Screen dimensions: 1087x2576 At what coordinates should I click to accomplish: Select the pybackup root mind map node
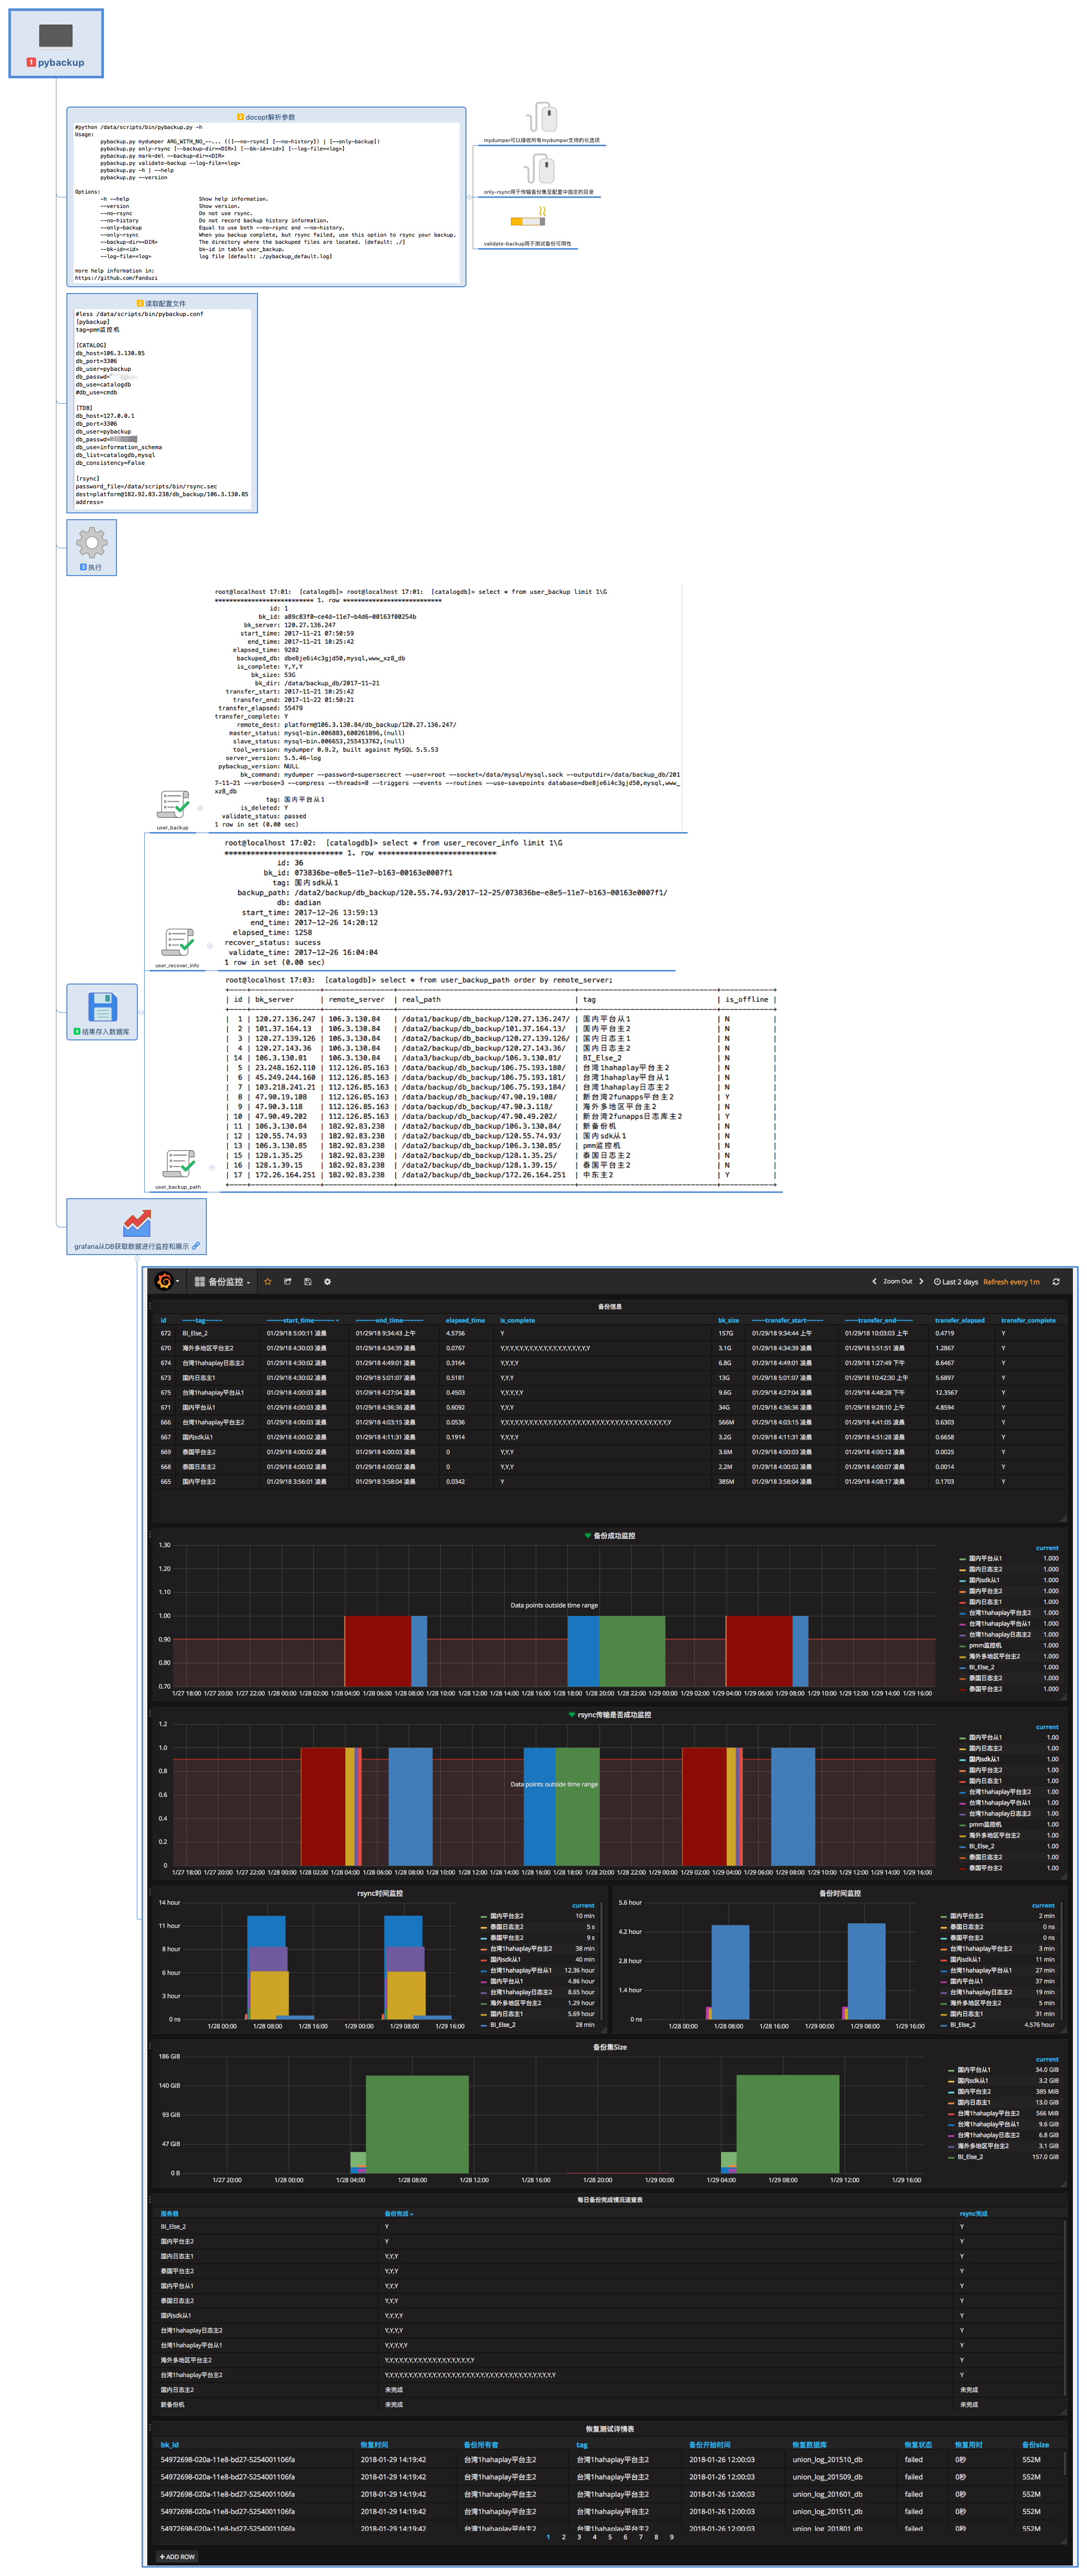tap(56, 44)
